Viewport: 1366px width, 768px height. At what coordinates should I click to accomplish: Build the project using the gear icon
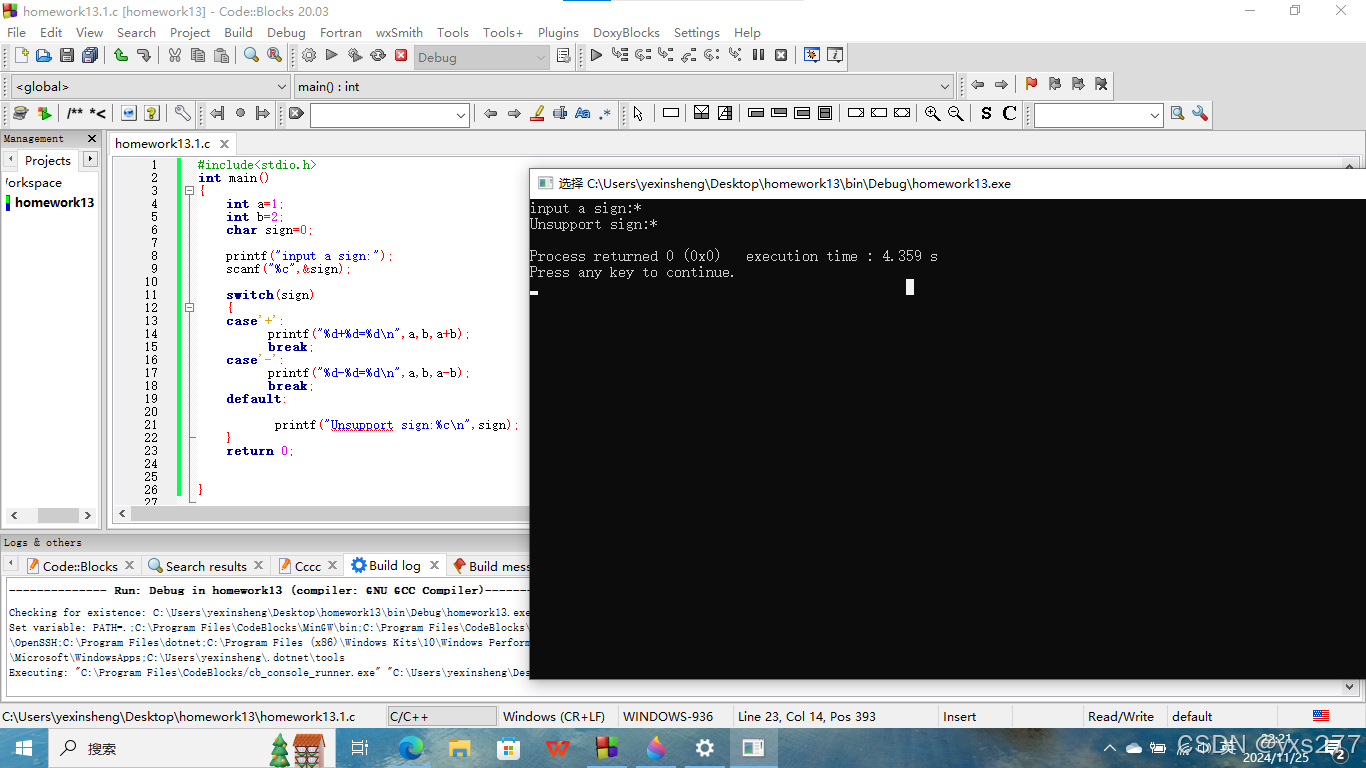[309, 56]
